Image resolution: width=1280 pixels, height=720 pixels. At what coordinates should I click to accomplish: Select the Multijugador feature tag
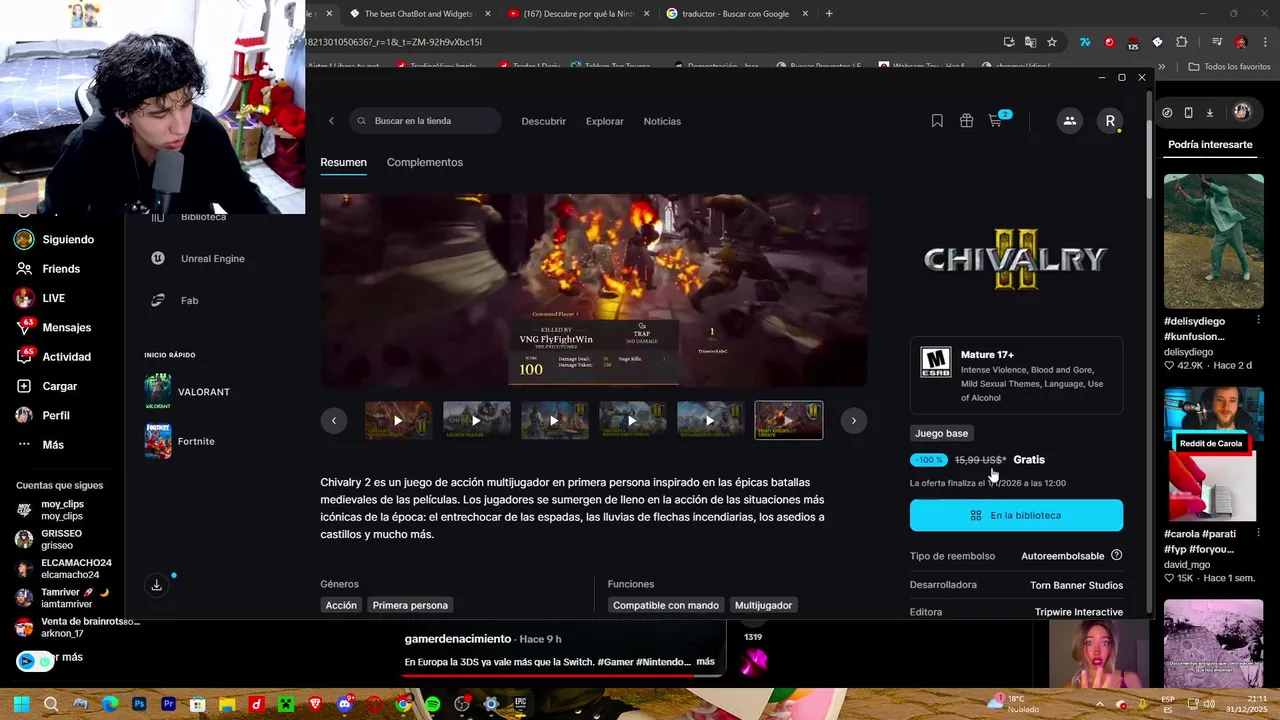763,605
